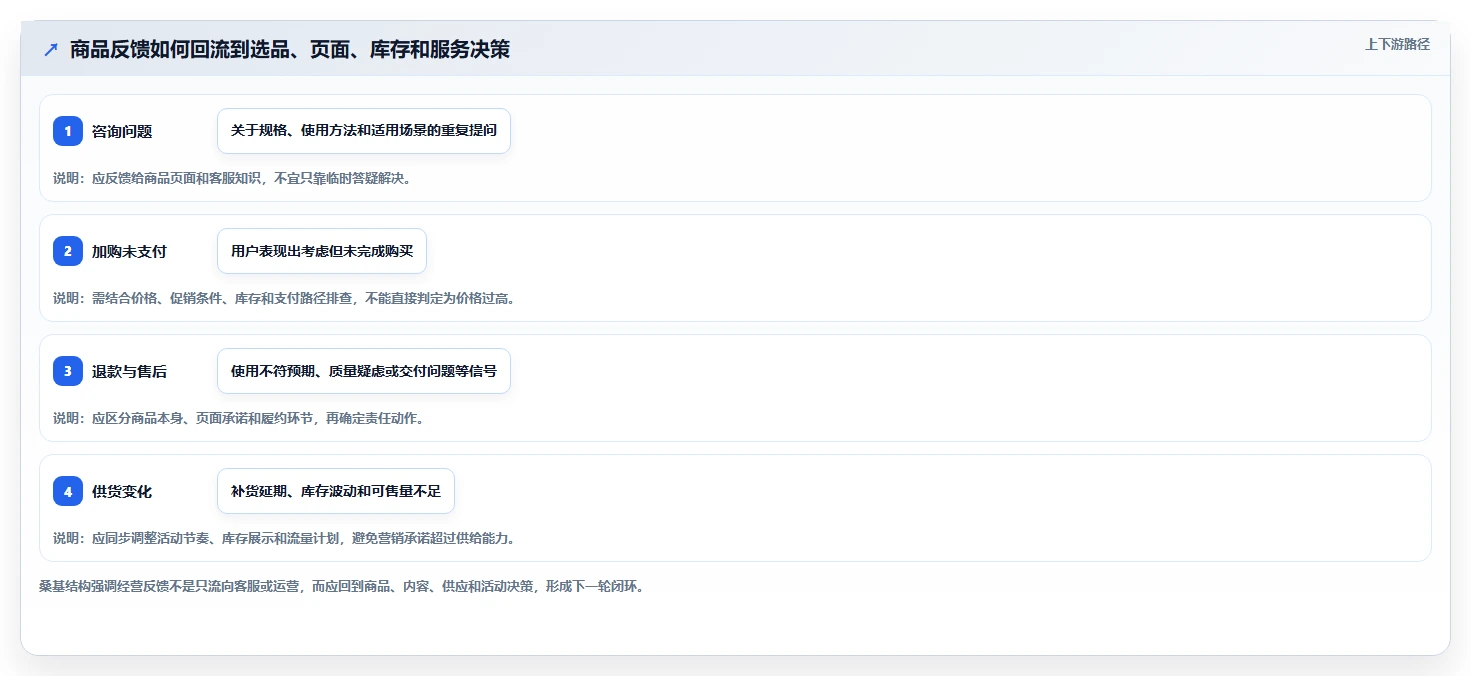The image size is (1471, 676).
Task: Click step badge number 3 beside 退款与售后
Action: click(x=68, y=371)
